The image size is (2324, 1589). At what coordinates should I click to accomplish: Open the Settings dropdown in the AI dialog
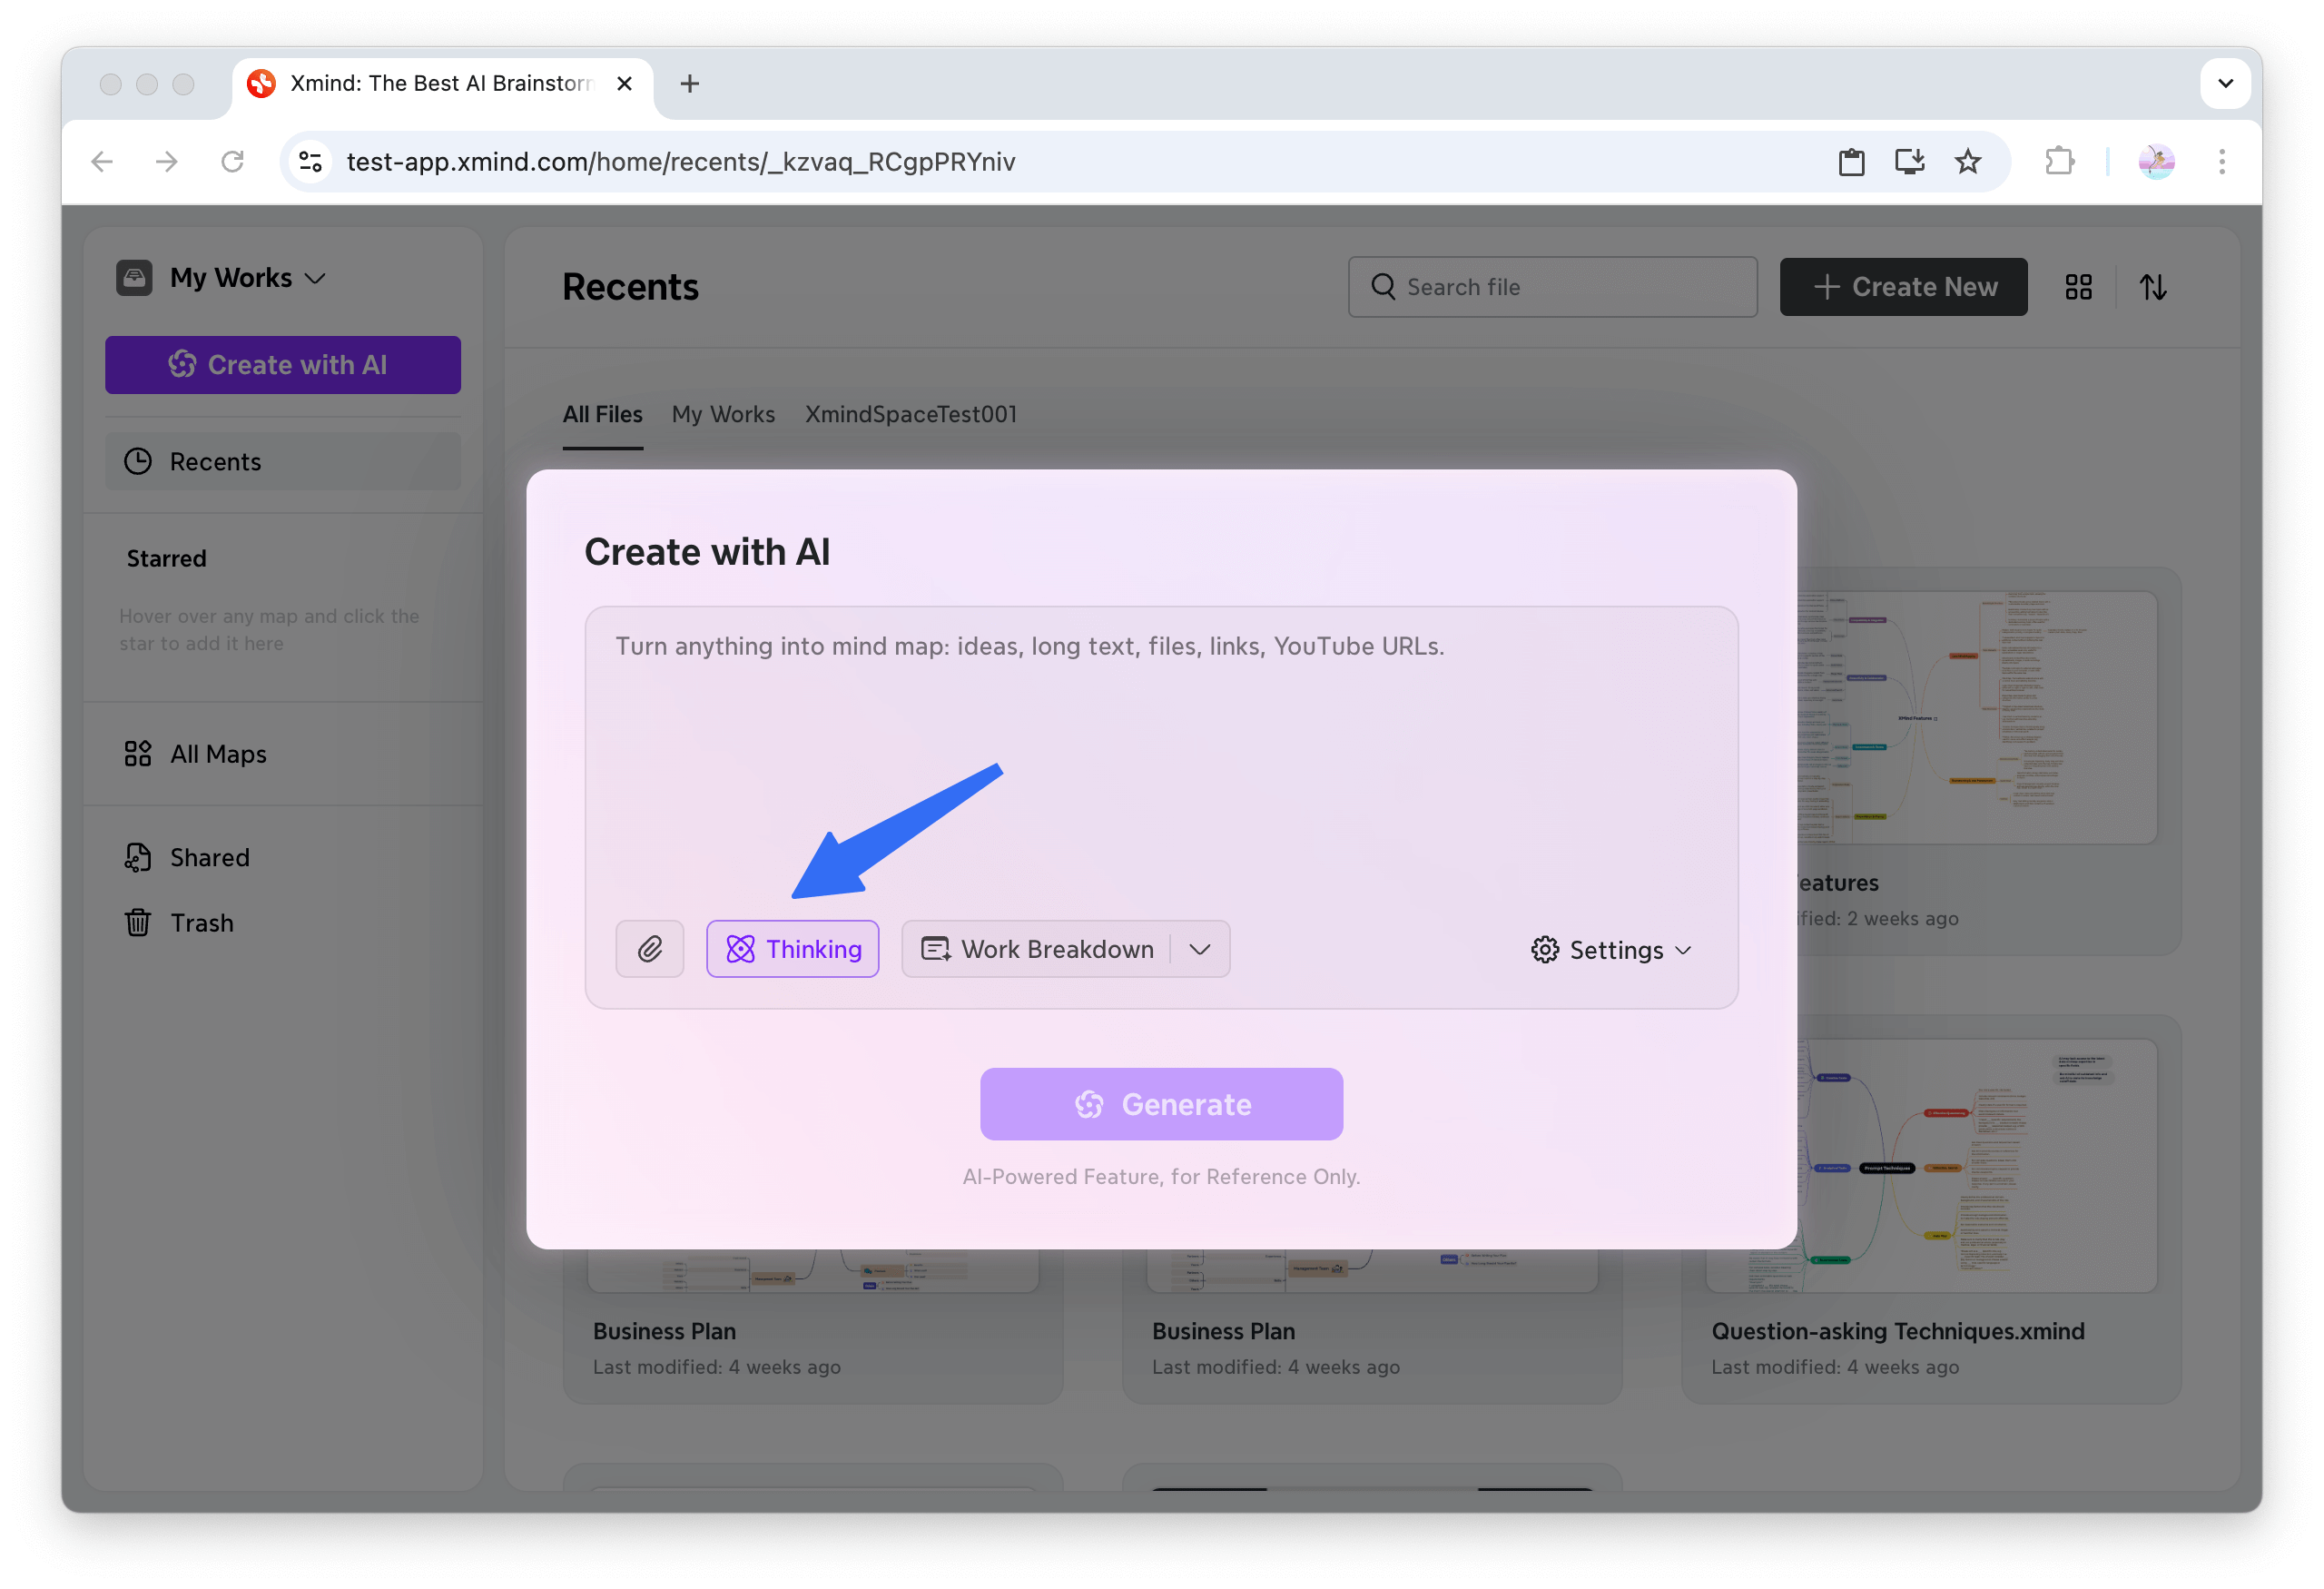(1610, 949)
